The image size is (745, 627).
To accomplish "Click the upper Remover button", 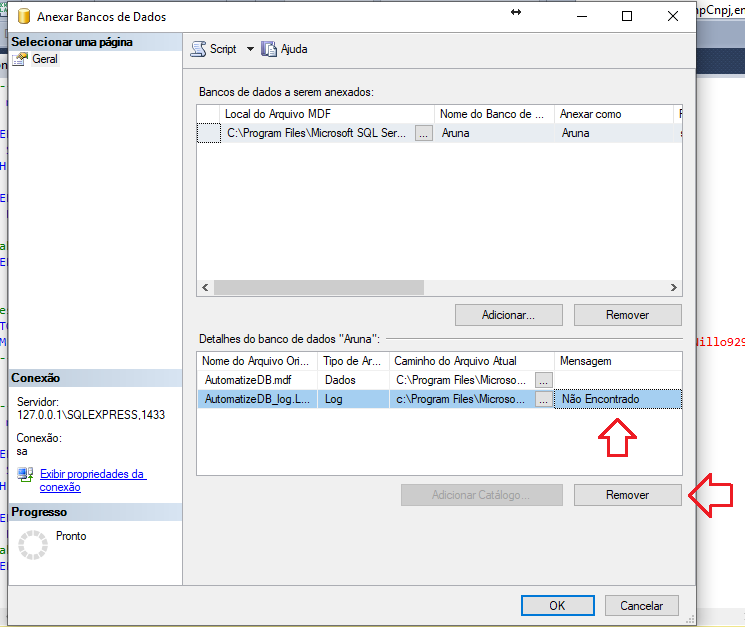I will click(628, 315).
